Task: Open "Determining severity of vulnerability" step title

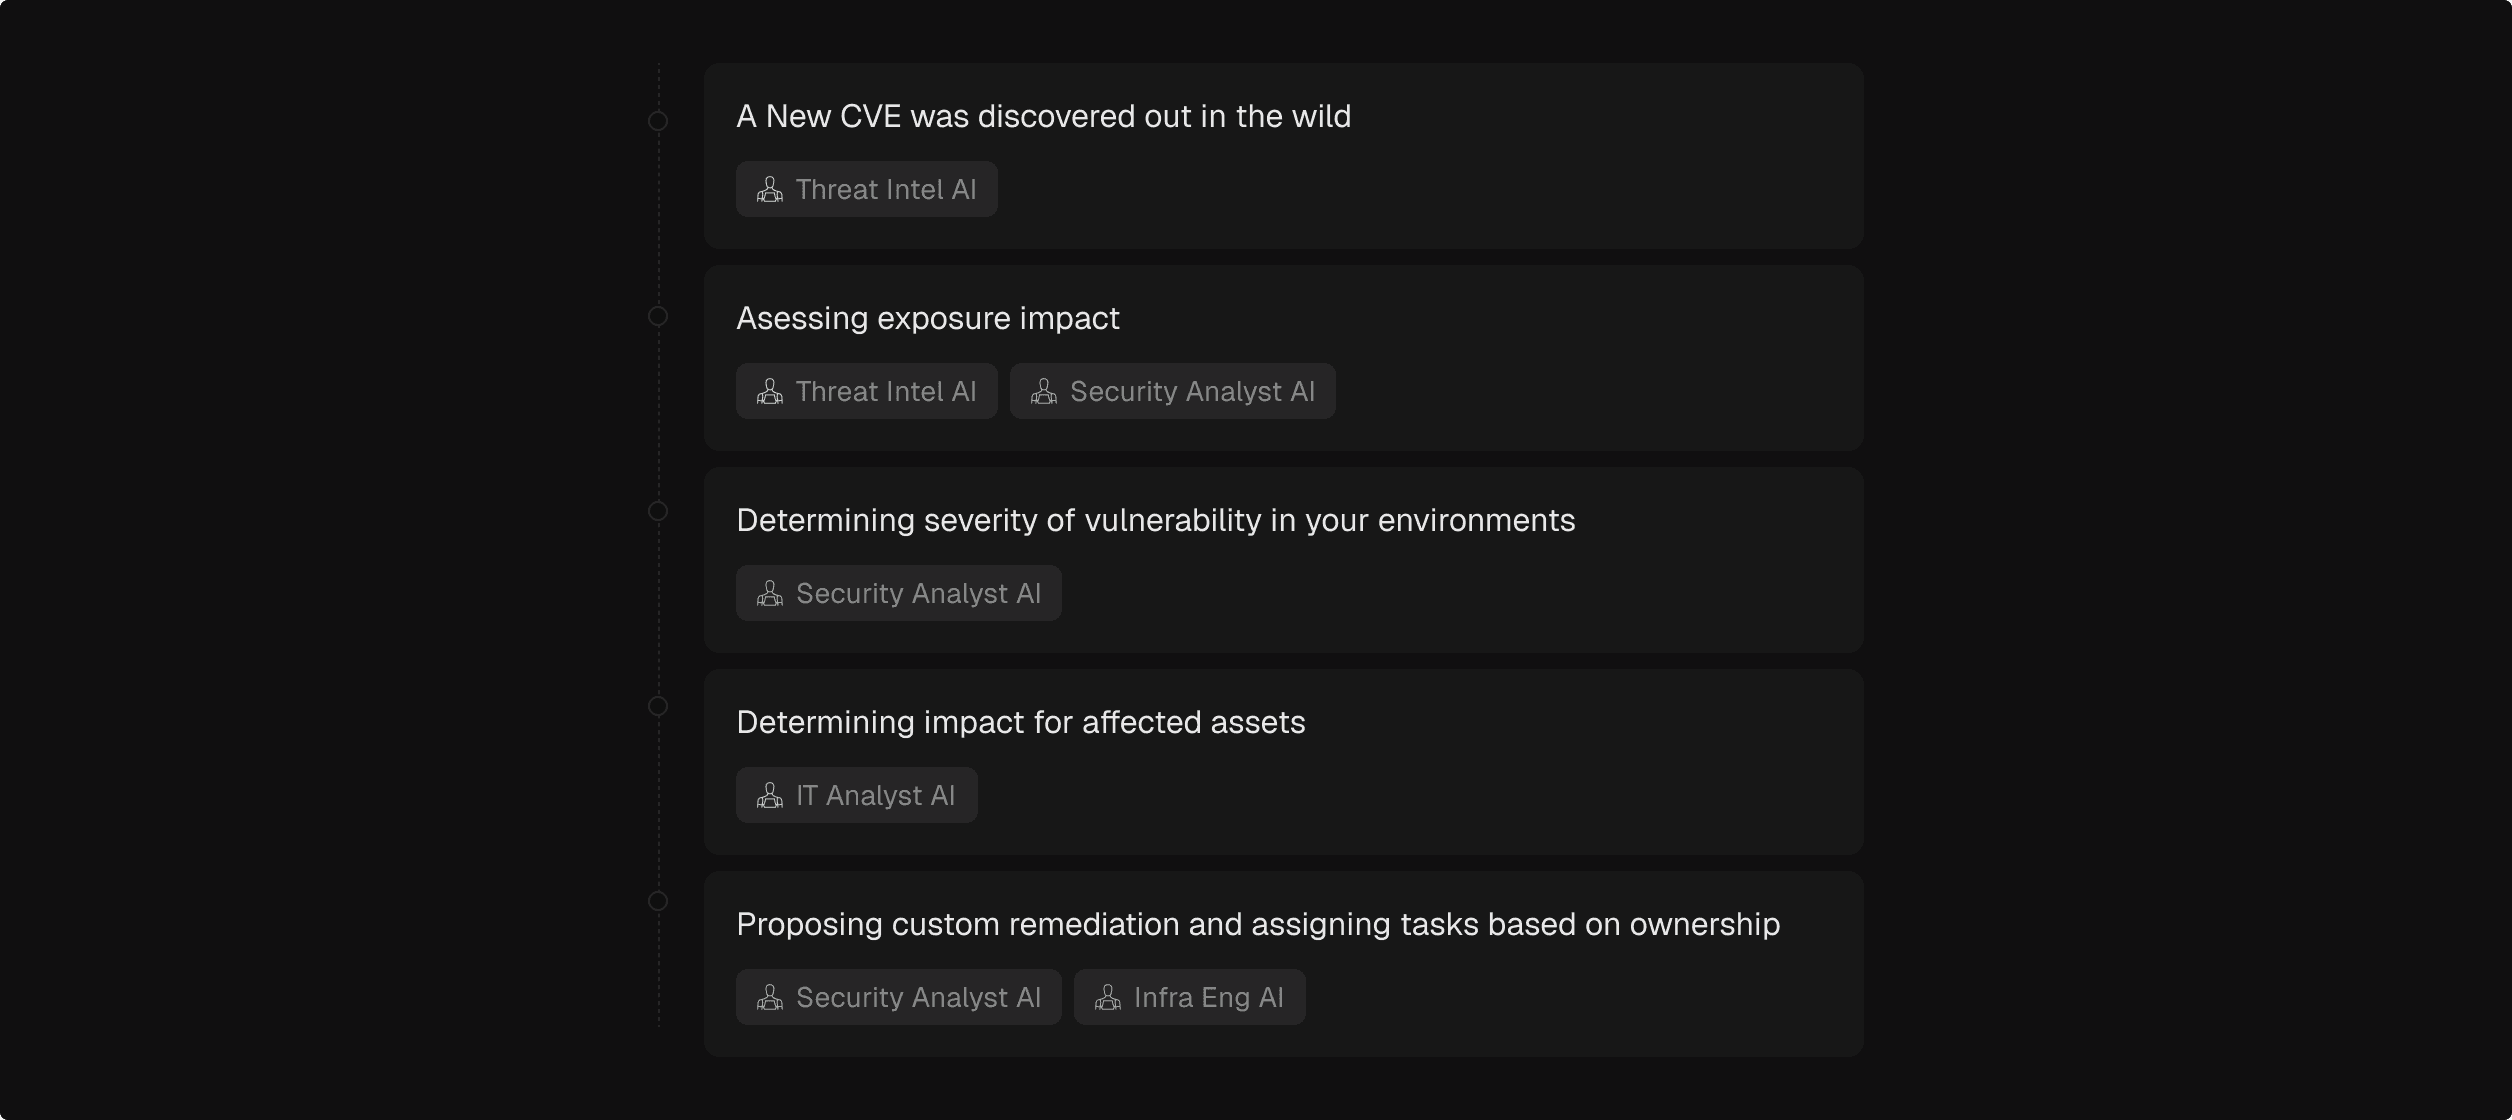Action: [x=1155, y=521]
